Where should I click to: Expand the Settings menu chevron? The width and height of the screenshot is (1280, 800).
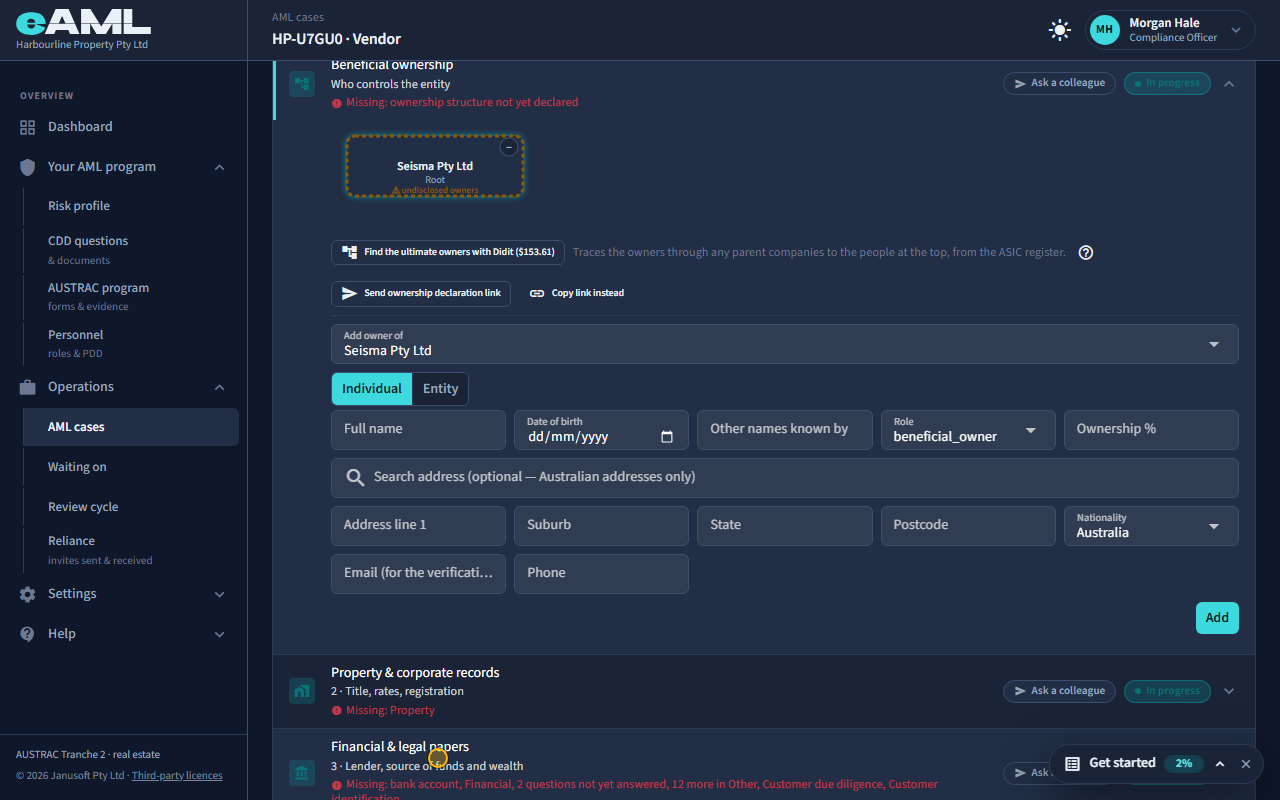pyautogui.click(x=220, y=594)
